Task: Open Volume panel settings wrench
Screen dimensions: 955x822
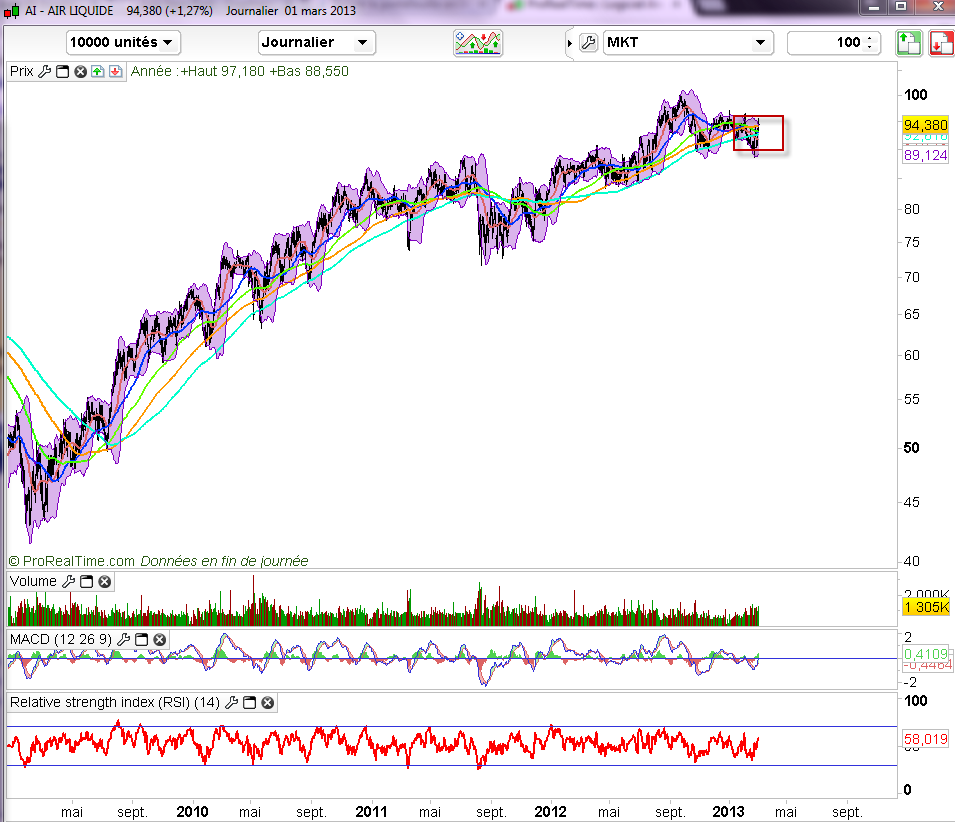Action: click(x=69, y=581)
